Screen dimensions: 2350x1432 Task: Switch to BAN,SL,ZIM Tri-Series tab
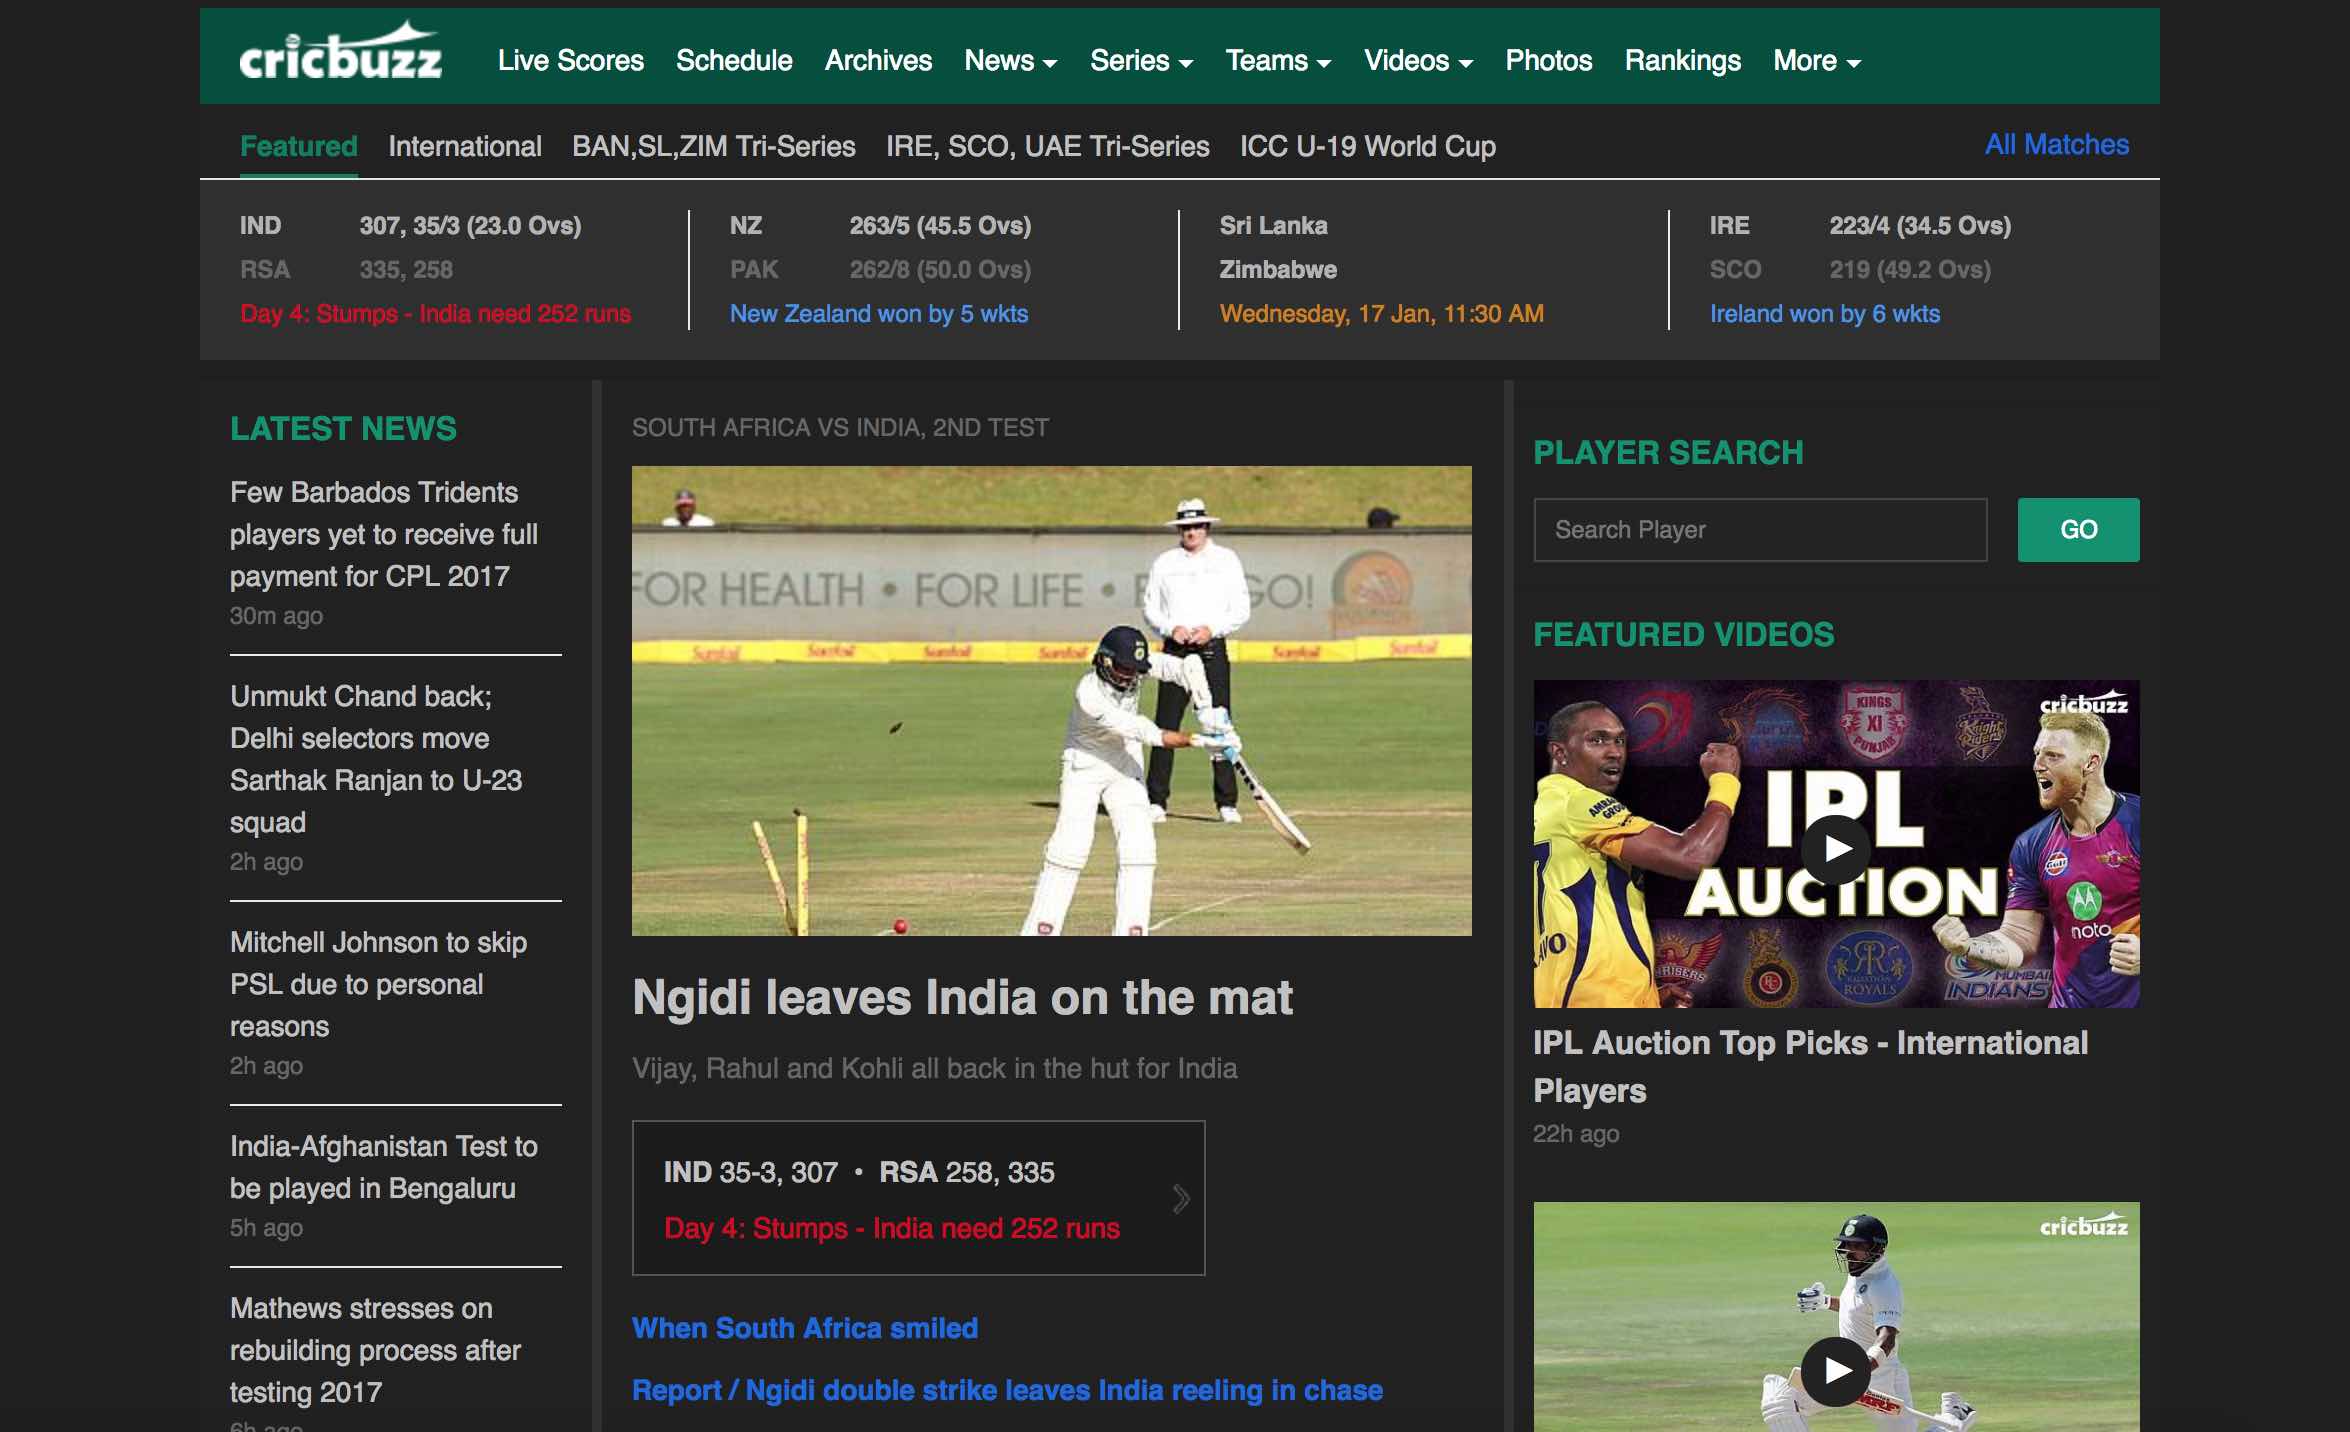(714, 146)
